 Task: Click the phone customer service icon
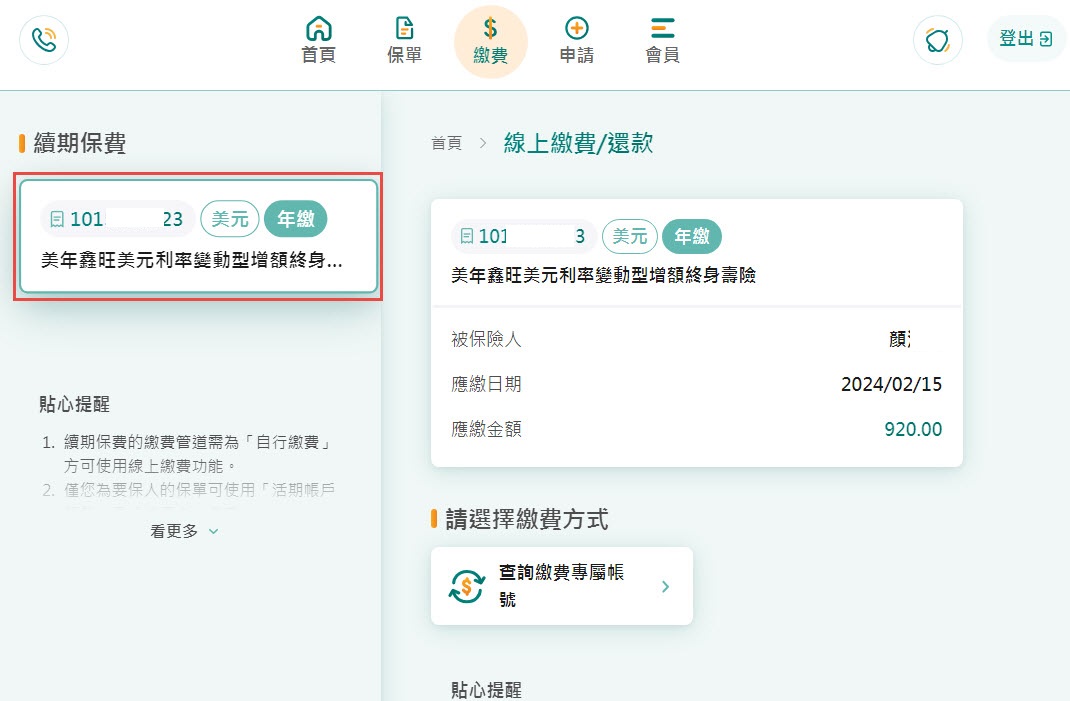point(44,40)
